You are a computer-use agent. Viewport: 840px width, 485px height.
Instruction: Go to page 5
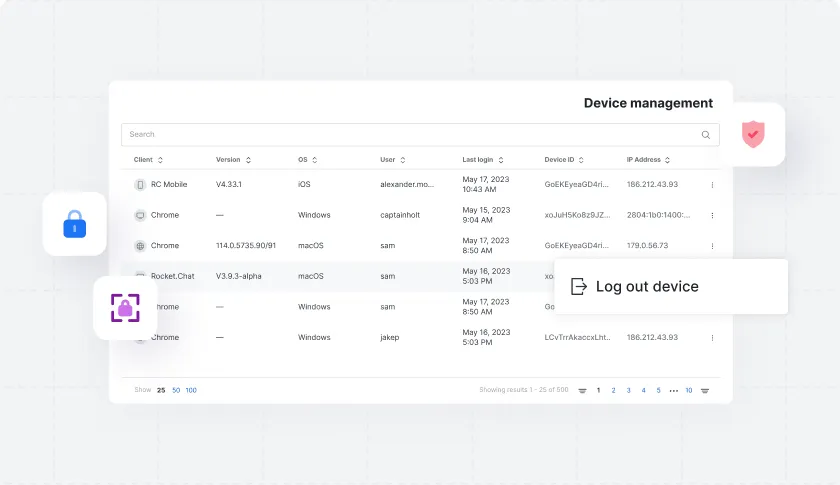tap(658, 390)
